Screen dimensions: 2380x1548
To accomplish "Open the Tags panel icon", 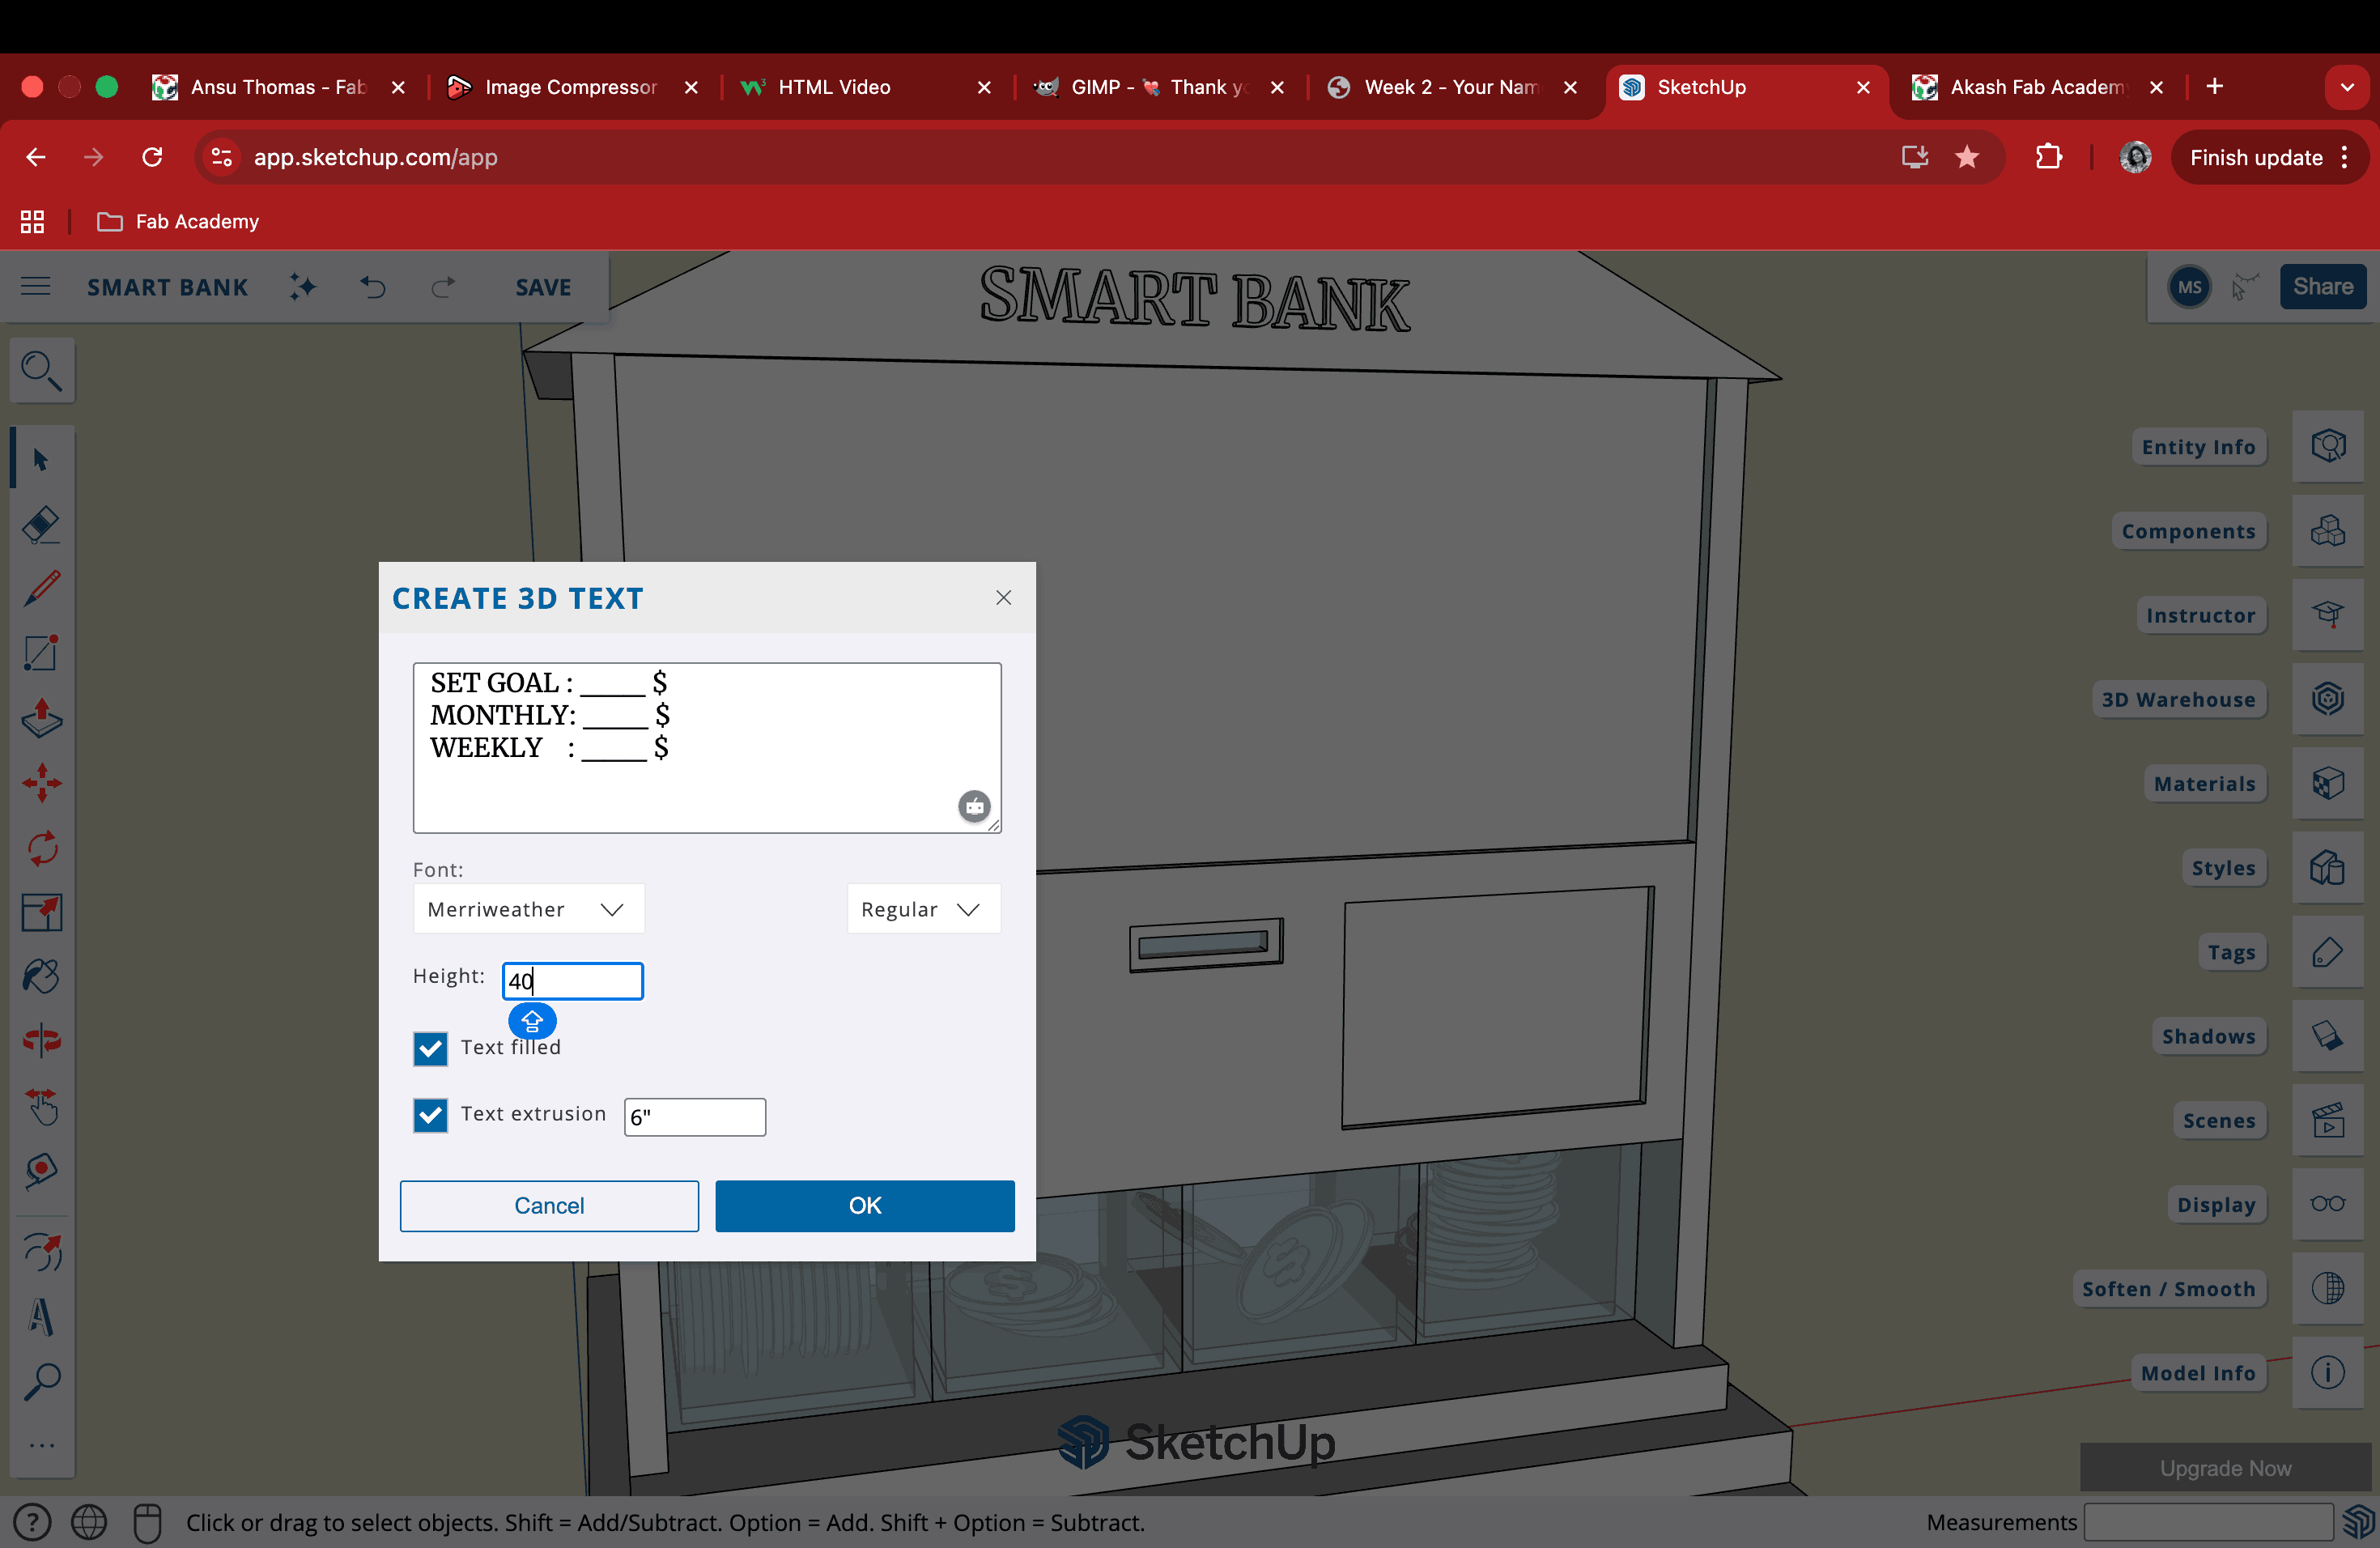I will 2327,951.
